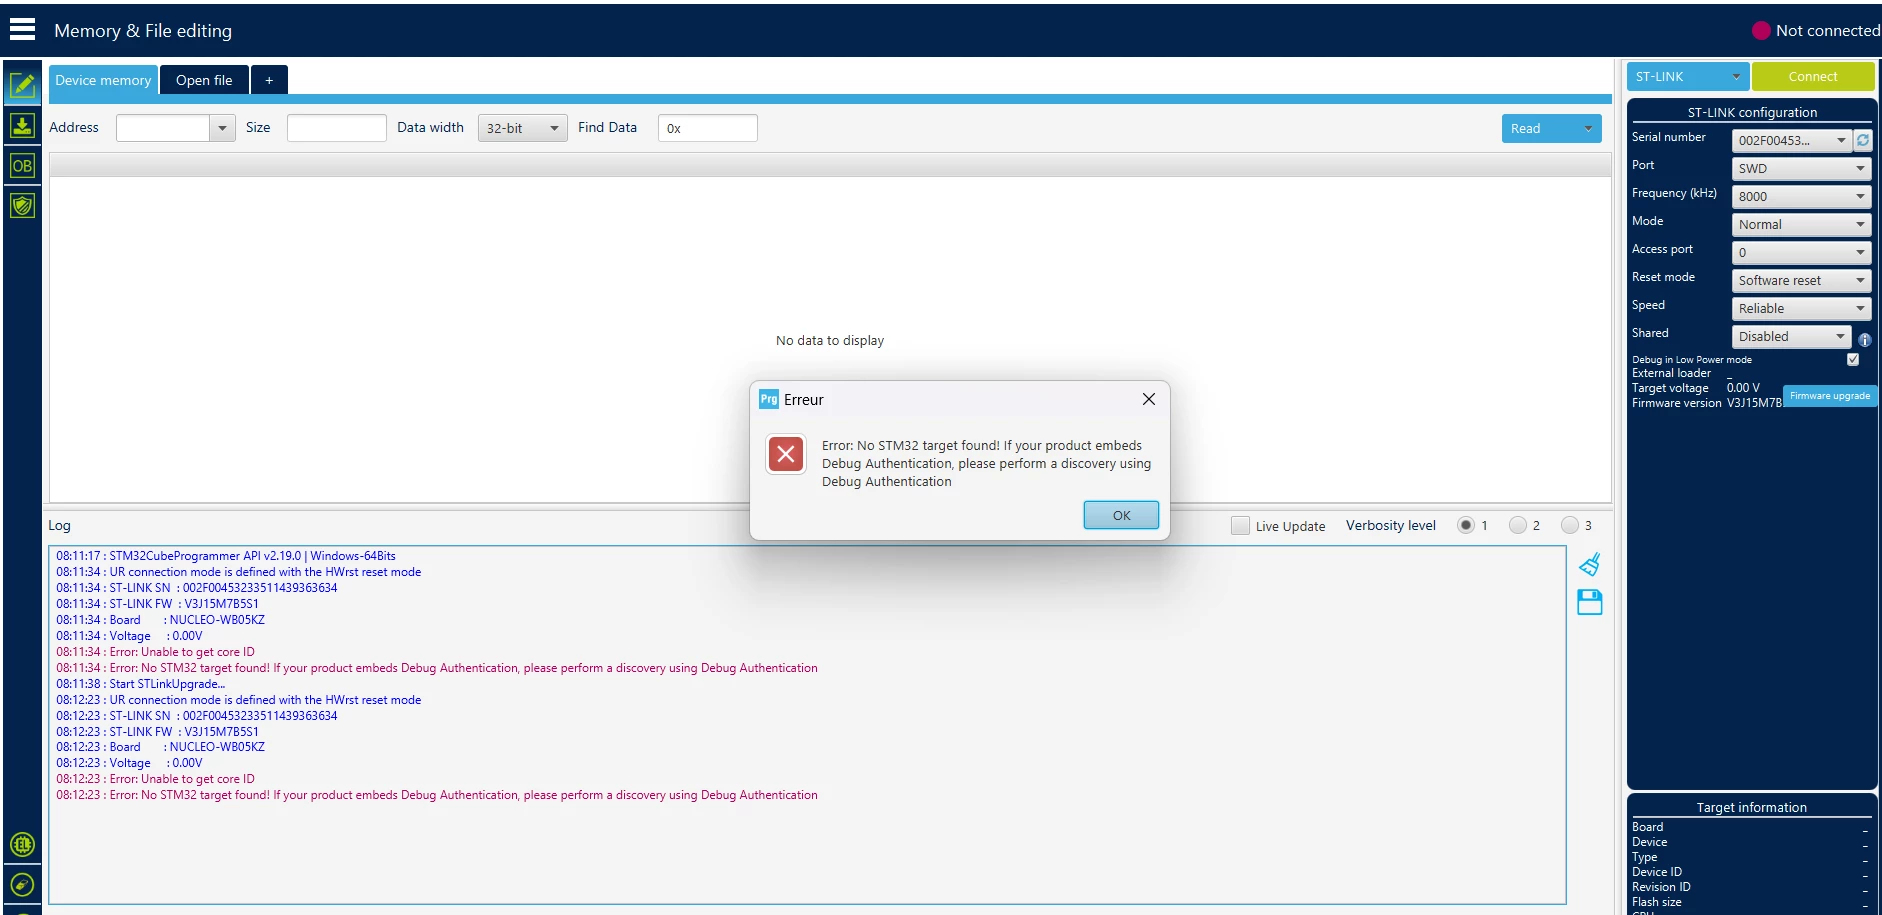Clear the log with the broom icon

click(x=1589, y=565)
